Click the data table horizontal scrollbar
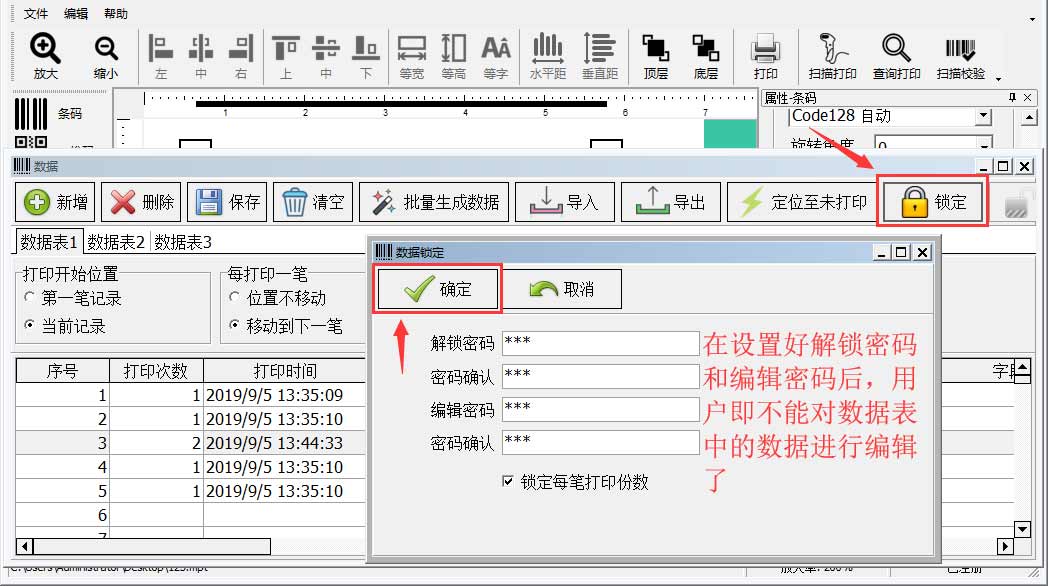 (x=150, y=547)
